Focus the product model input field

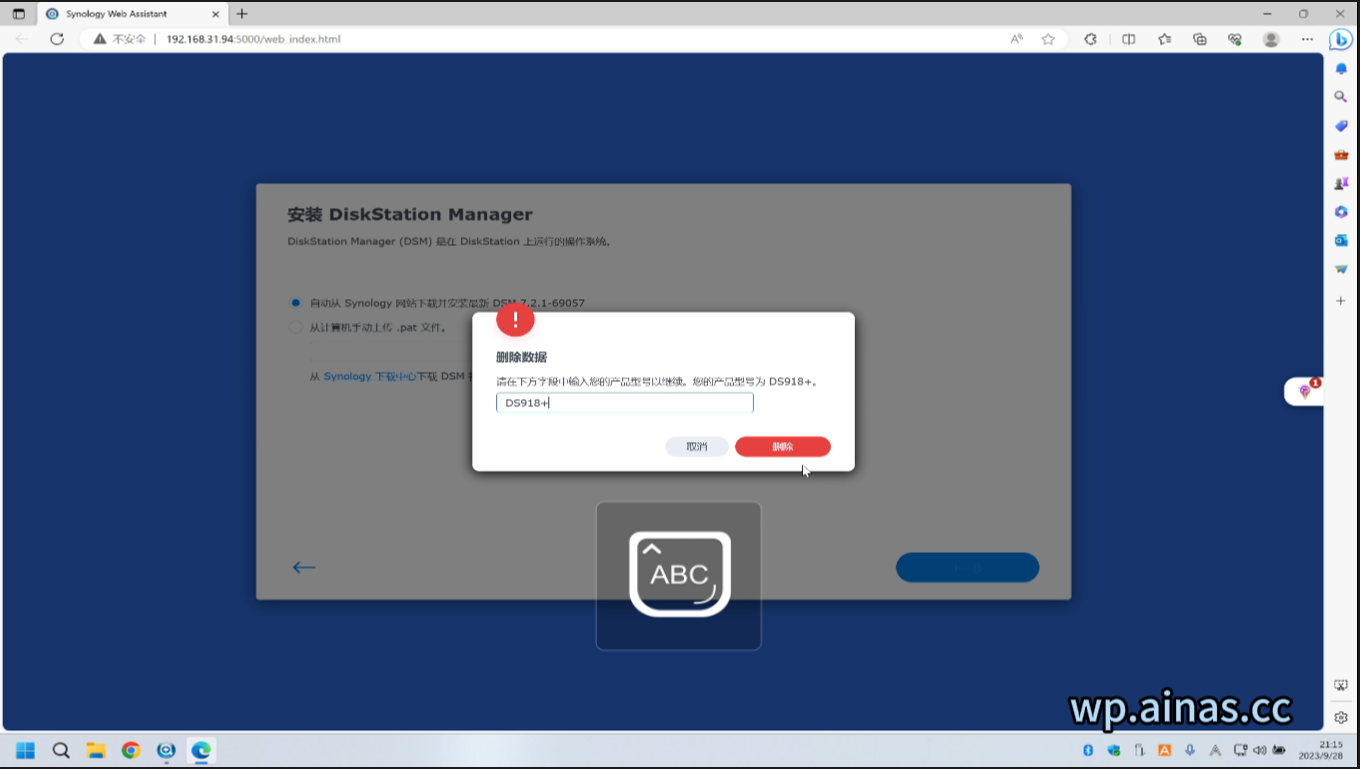coord(624,403)
